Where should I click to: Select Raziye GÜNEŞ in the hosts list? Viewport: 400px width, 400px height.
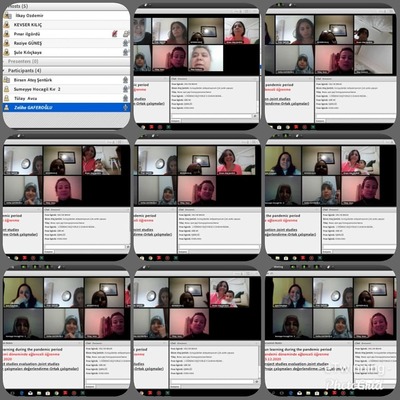(x=66, y=43)
